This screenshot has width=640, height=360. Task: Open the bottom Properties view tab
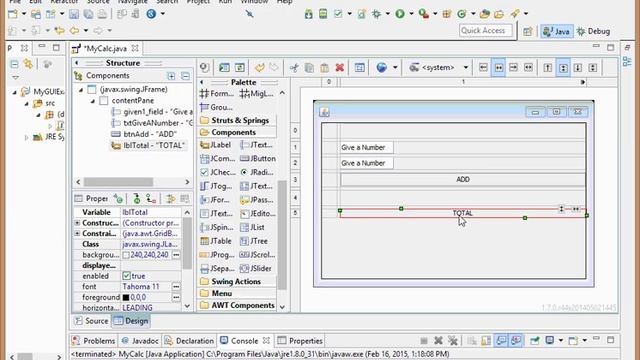pyautogui.click(x=300, y=341)
